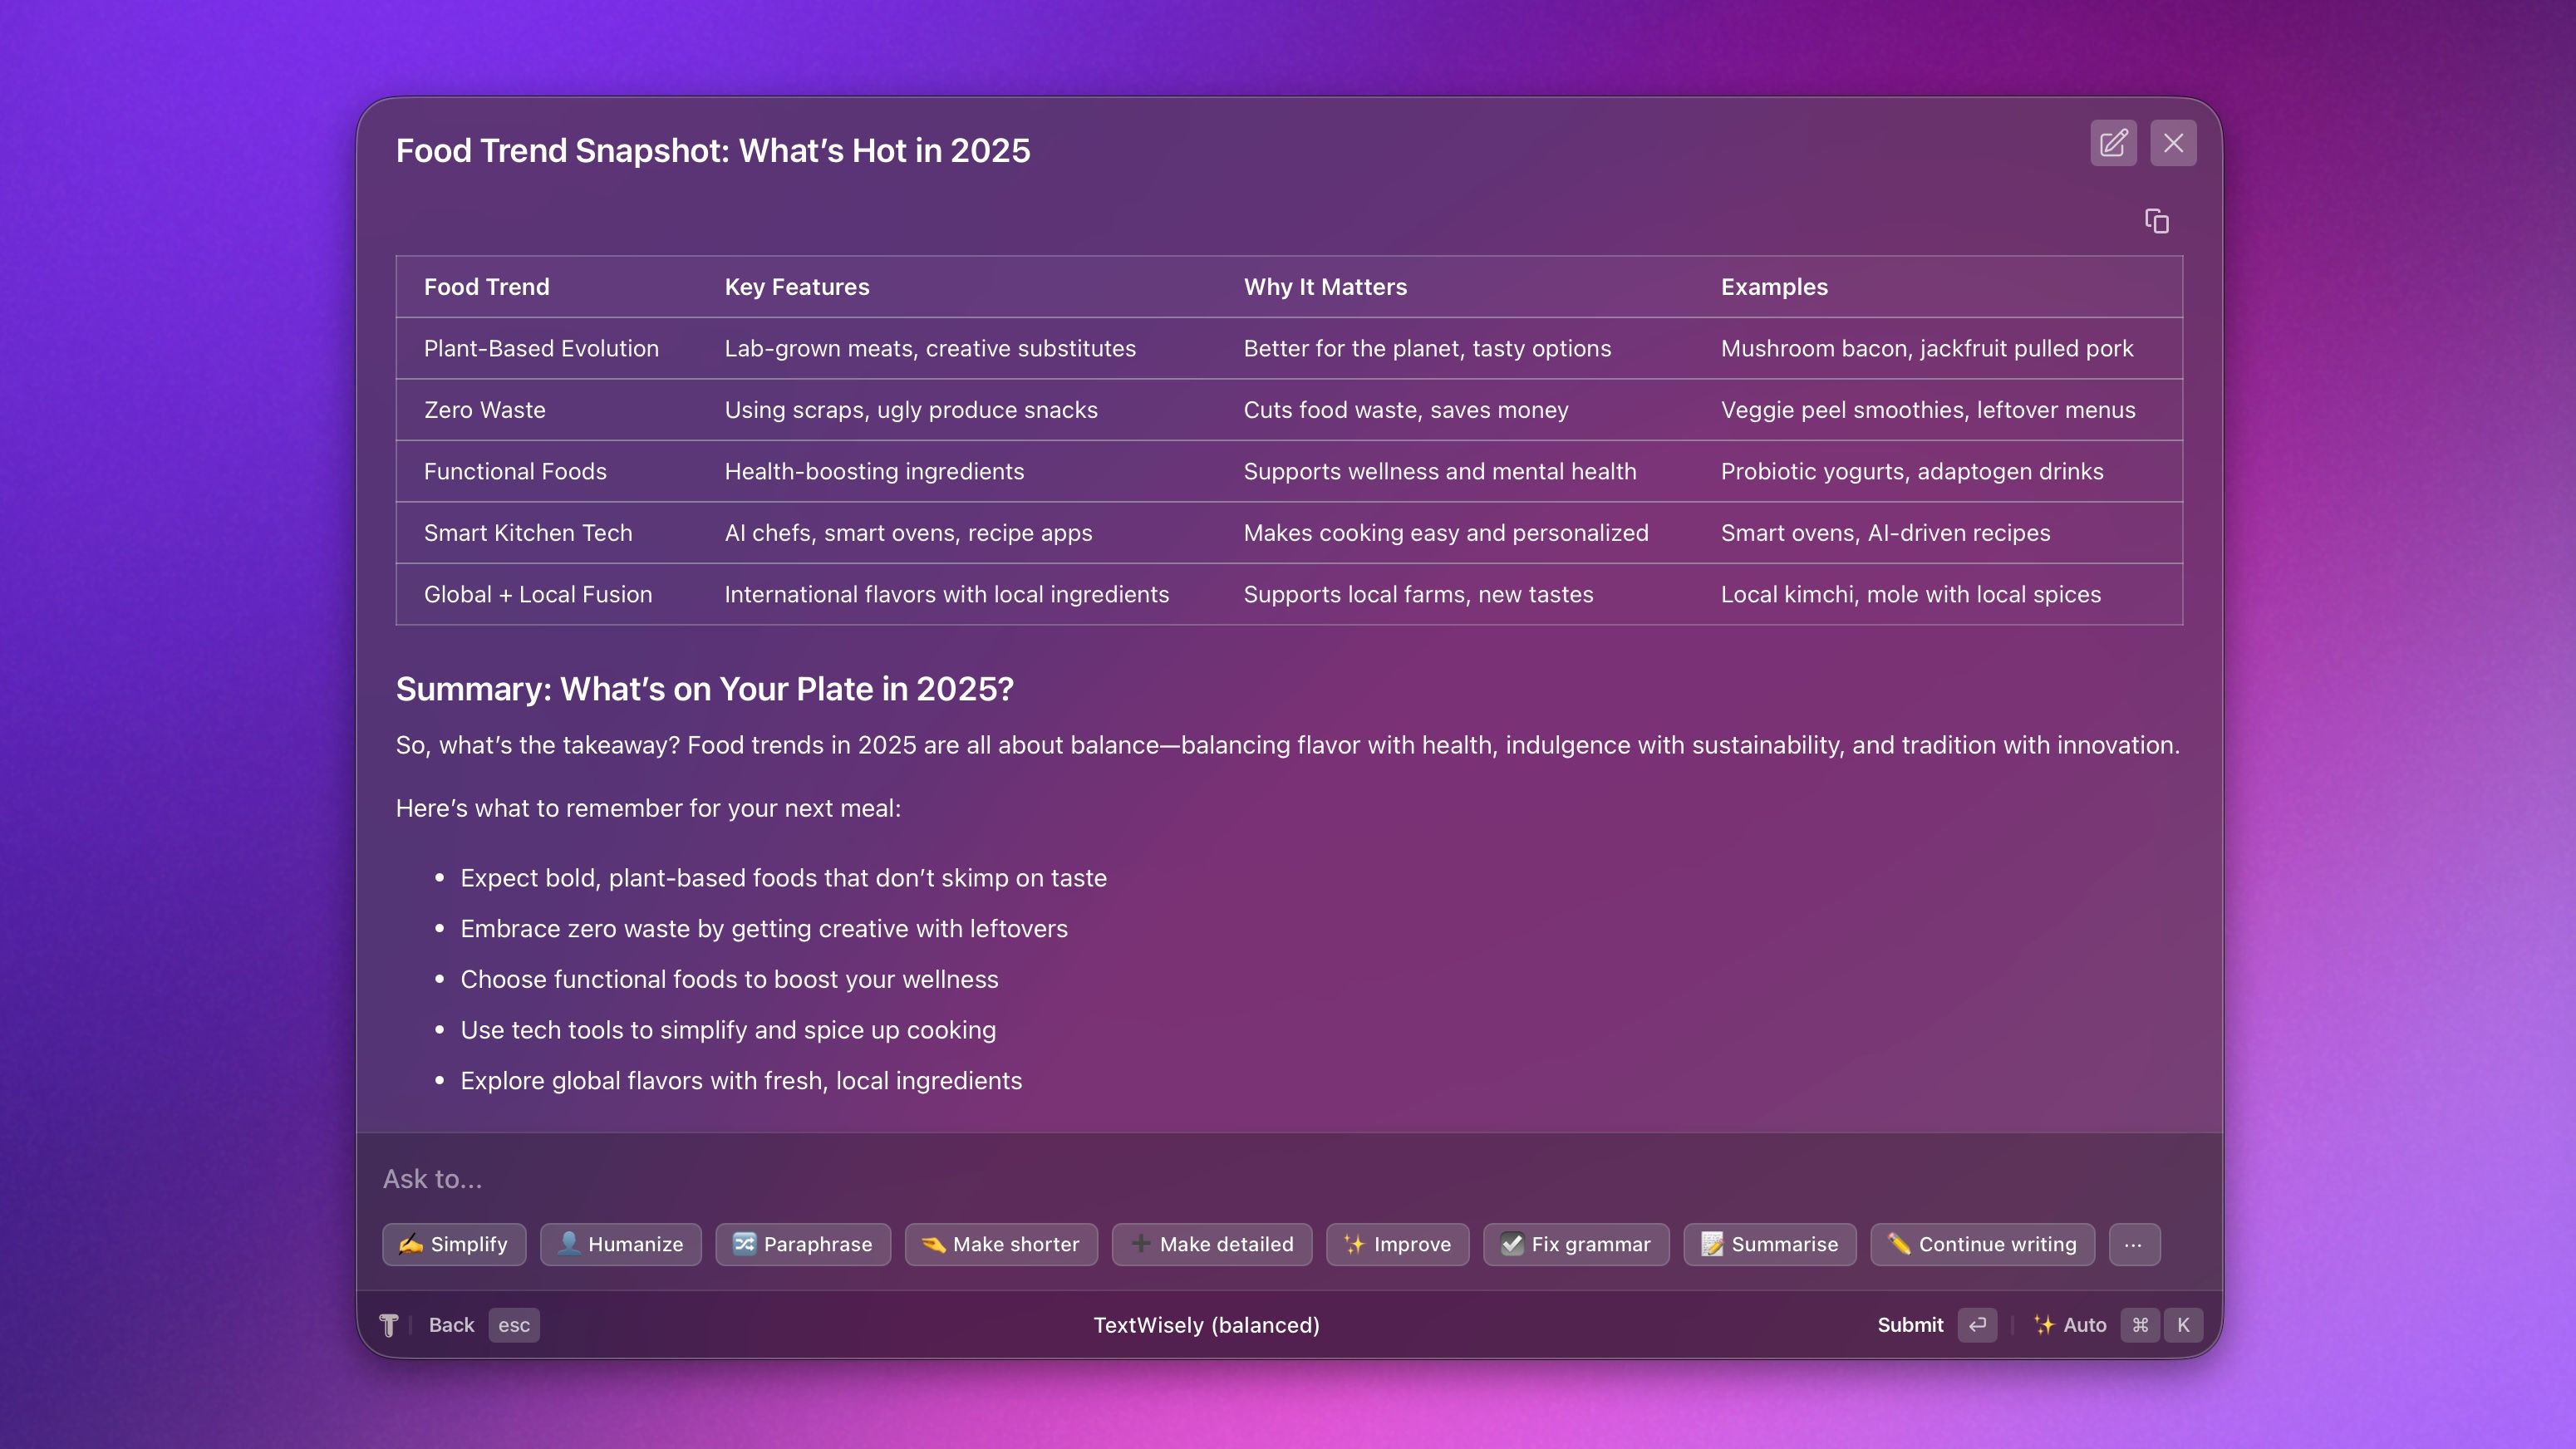The width and height of the screenshot is (2576, 1449).
Task: Click the edit pencil icon
Action: (x=2112, y=143)
